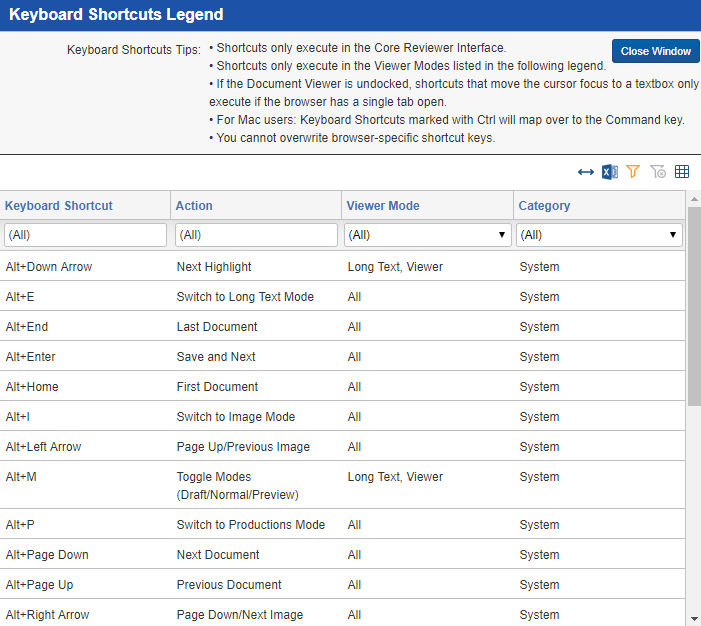The width and height of the screenshot is (701, 626).
Task: Click the Keyboard Shortcut filter field
Action: click(85, 235)
